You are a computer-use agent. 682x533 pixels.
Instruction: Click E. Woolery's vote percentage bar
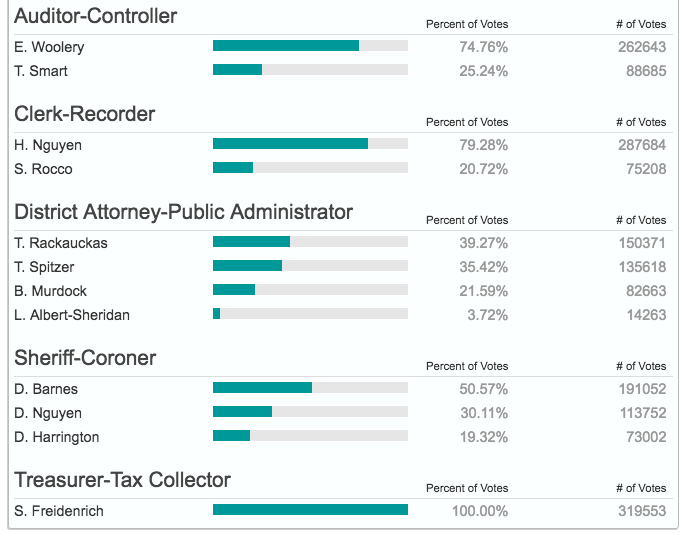pos(310,46)
